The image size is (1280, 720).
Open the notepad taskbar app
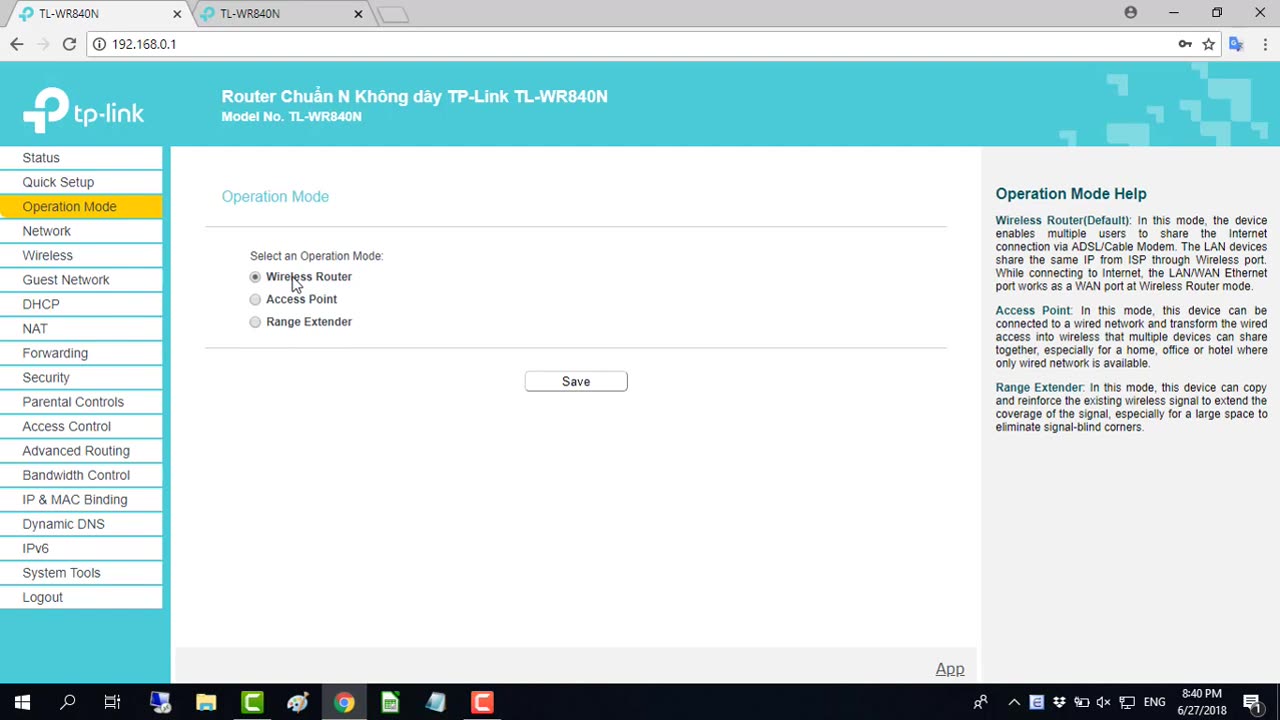point(436,702)
